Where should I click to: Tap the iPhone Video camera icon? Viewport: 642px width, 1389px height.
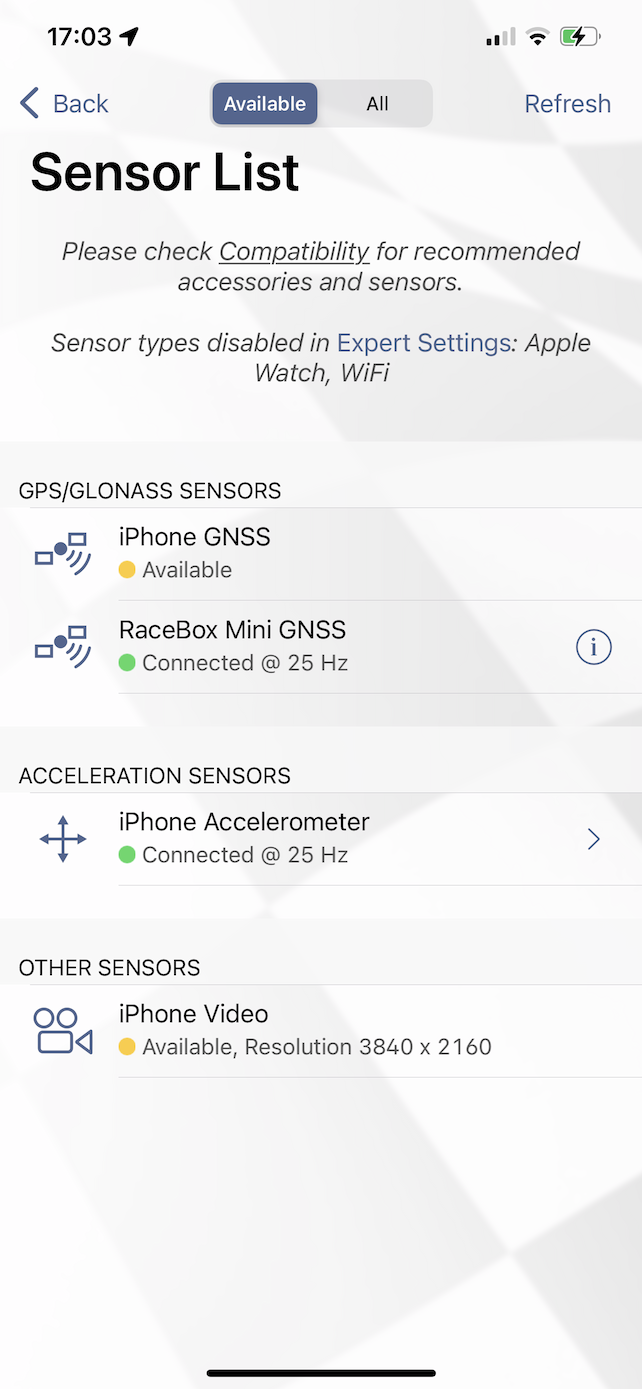click(x=62, y=1030)
